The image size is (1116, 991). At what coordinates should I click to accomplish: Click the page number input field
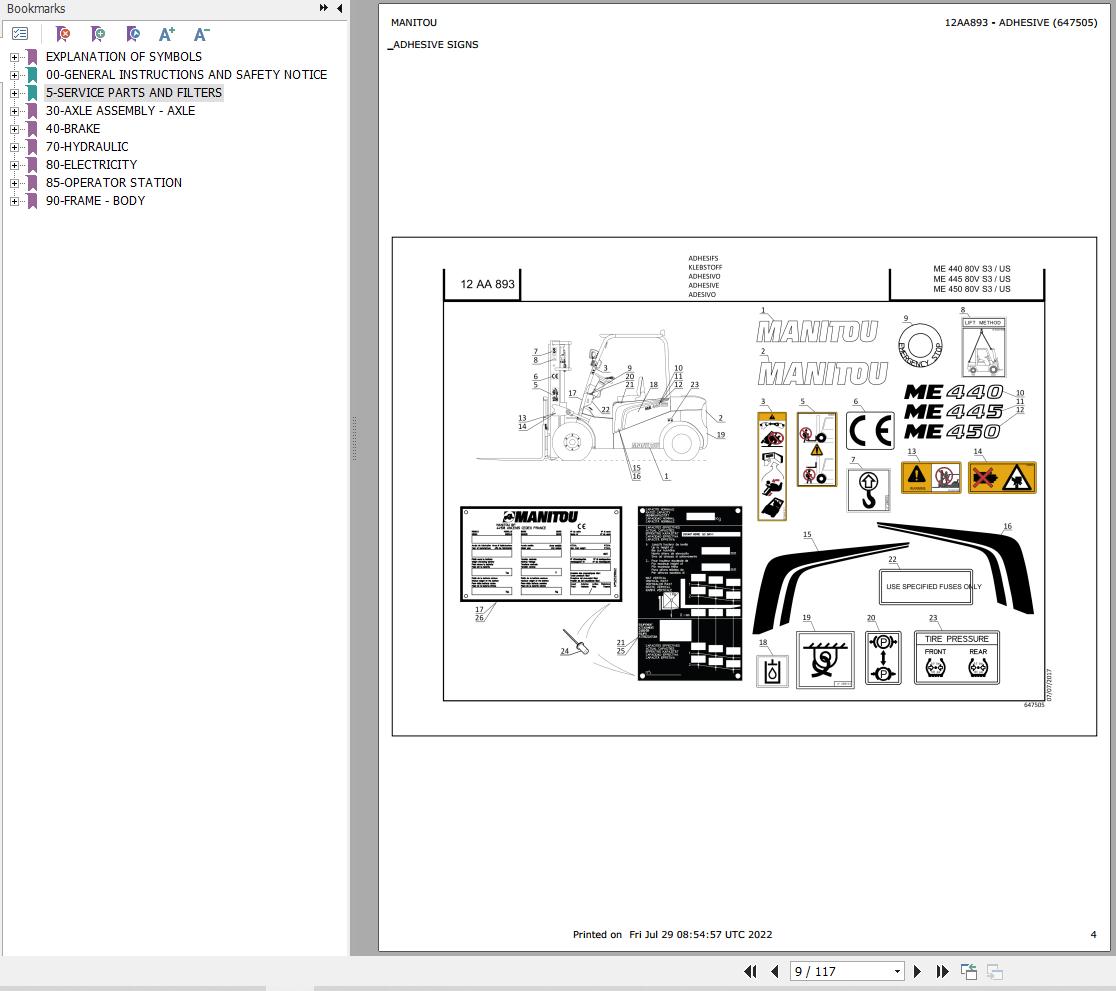(841, 972)
